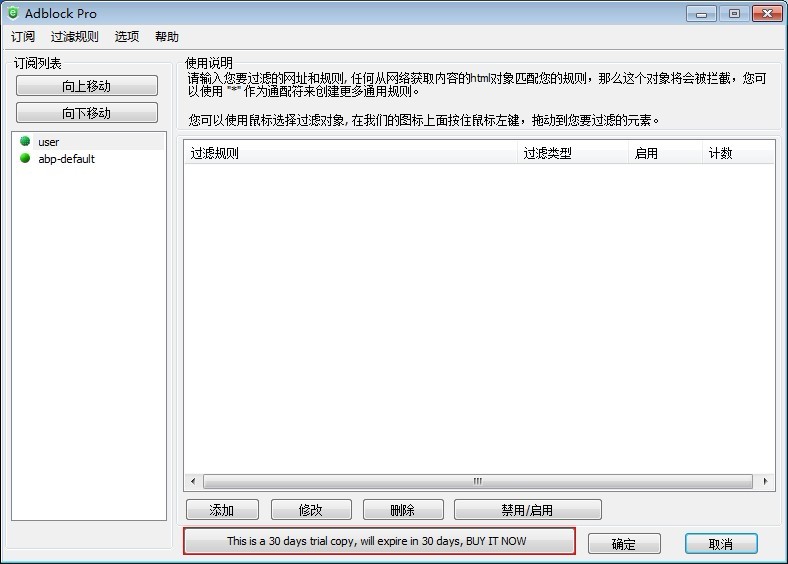Open the 帮助 menu
Image resolution: width=788 pixels, height=564 pixels.
coord(167,37)
